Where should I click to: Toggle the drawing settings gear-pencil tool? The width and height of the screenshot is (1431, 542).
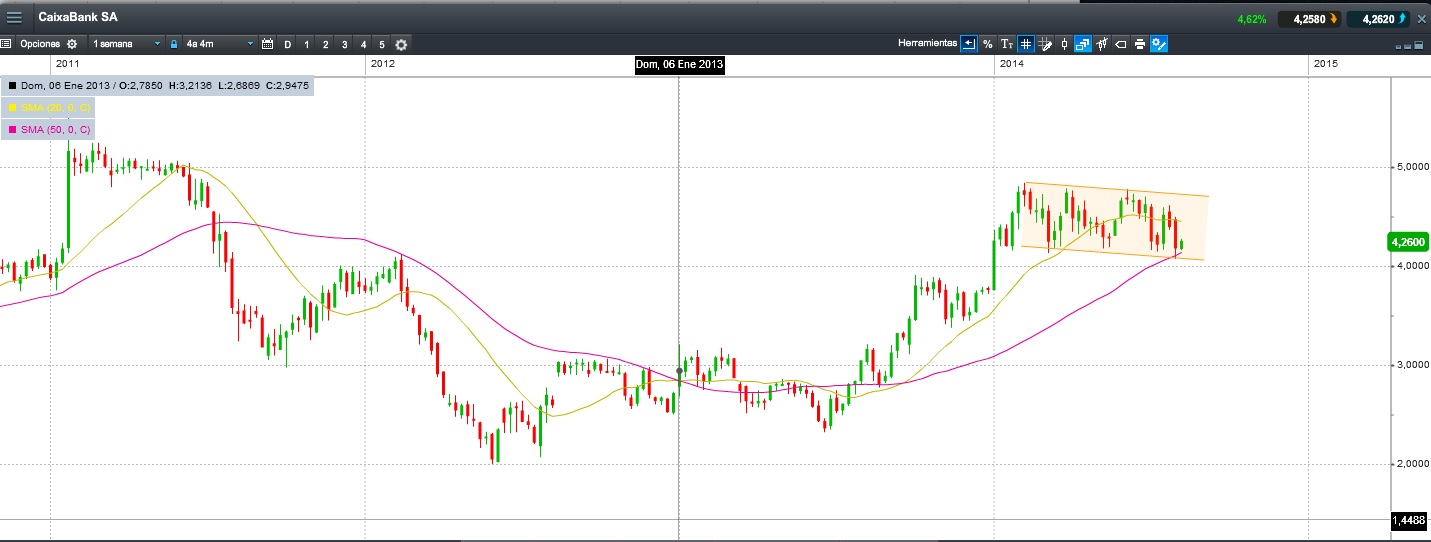point(1159,44)
